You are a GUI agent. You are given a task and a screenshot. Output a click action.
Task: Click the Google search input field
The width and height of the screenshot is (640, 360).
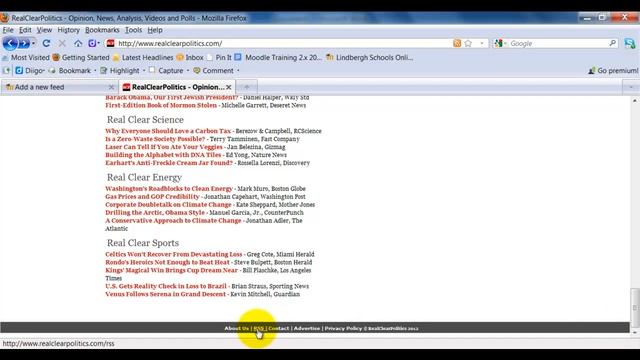[x=557, y=43]
